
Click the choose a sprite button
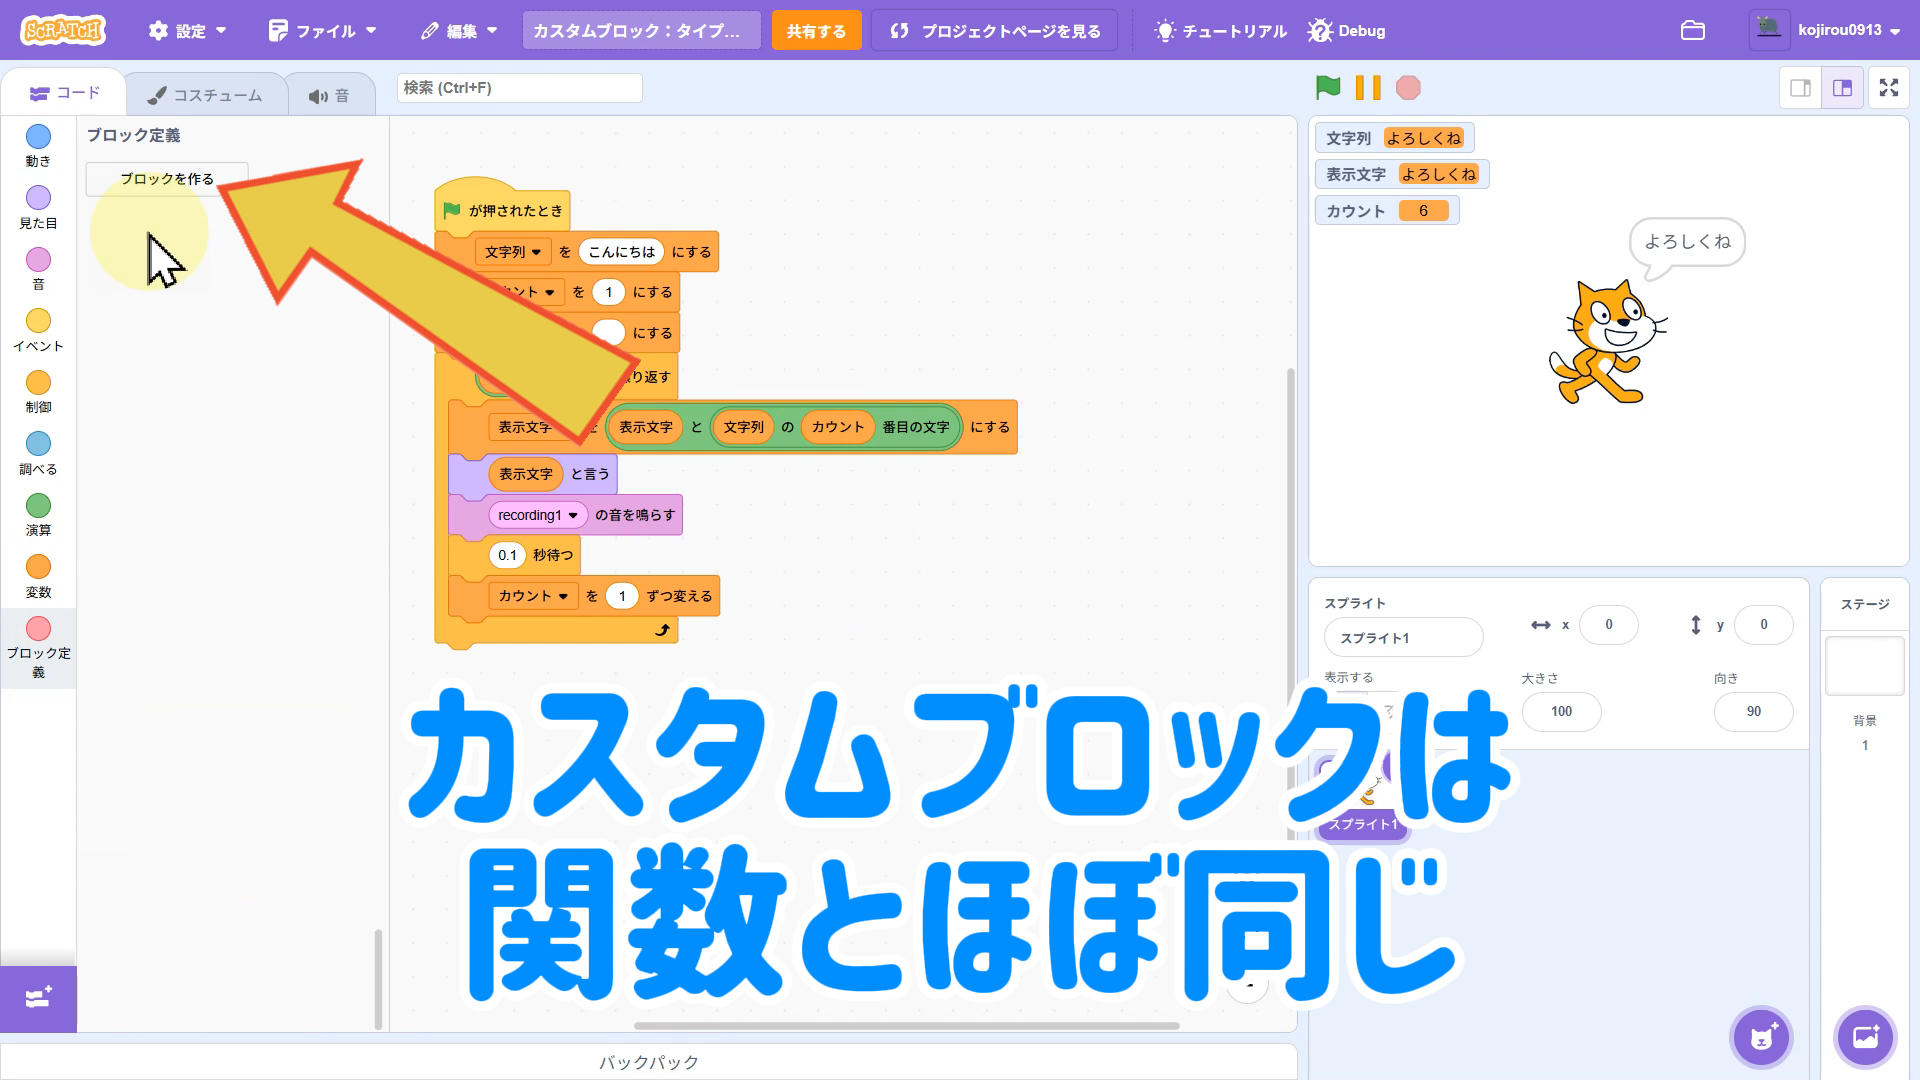[1761, 1037]
